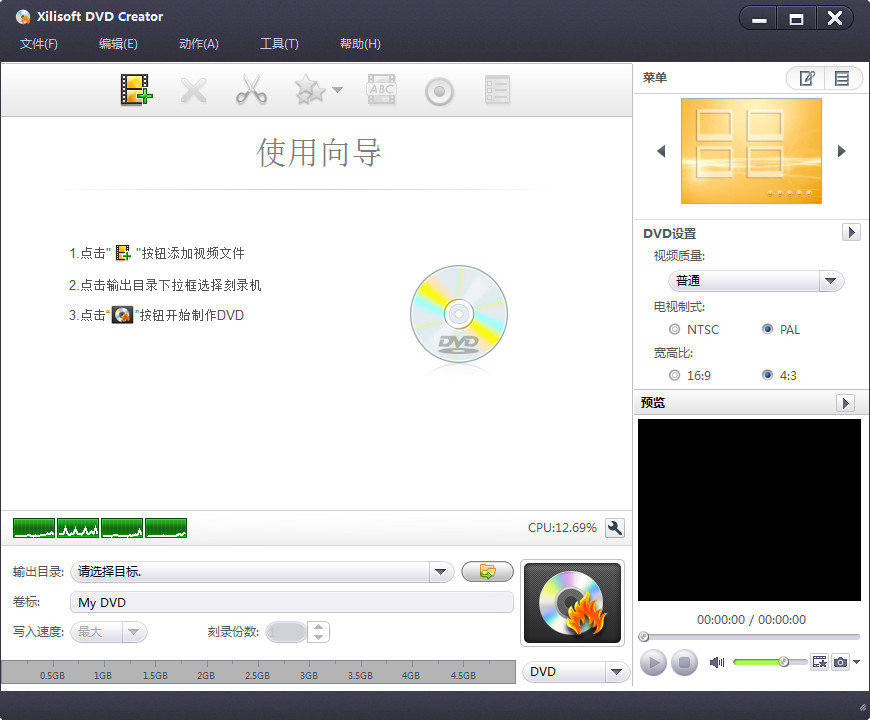Click the 刻录份数 number field
870x720 pixels.
[x=286, y=632]
